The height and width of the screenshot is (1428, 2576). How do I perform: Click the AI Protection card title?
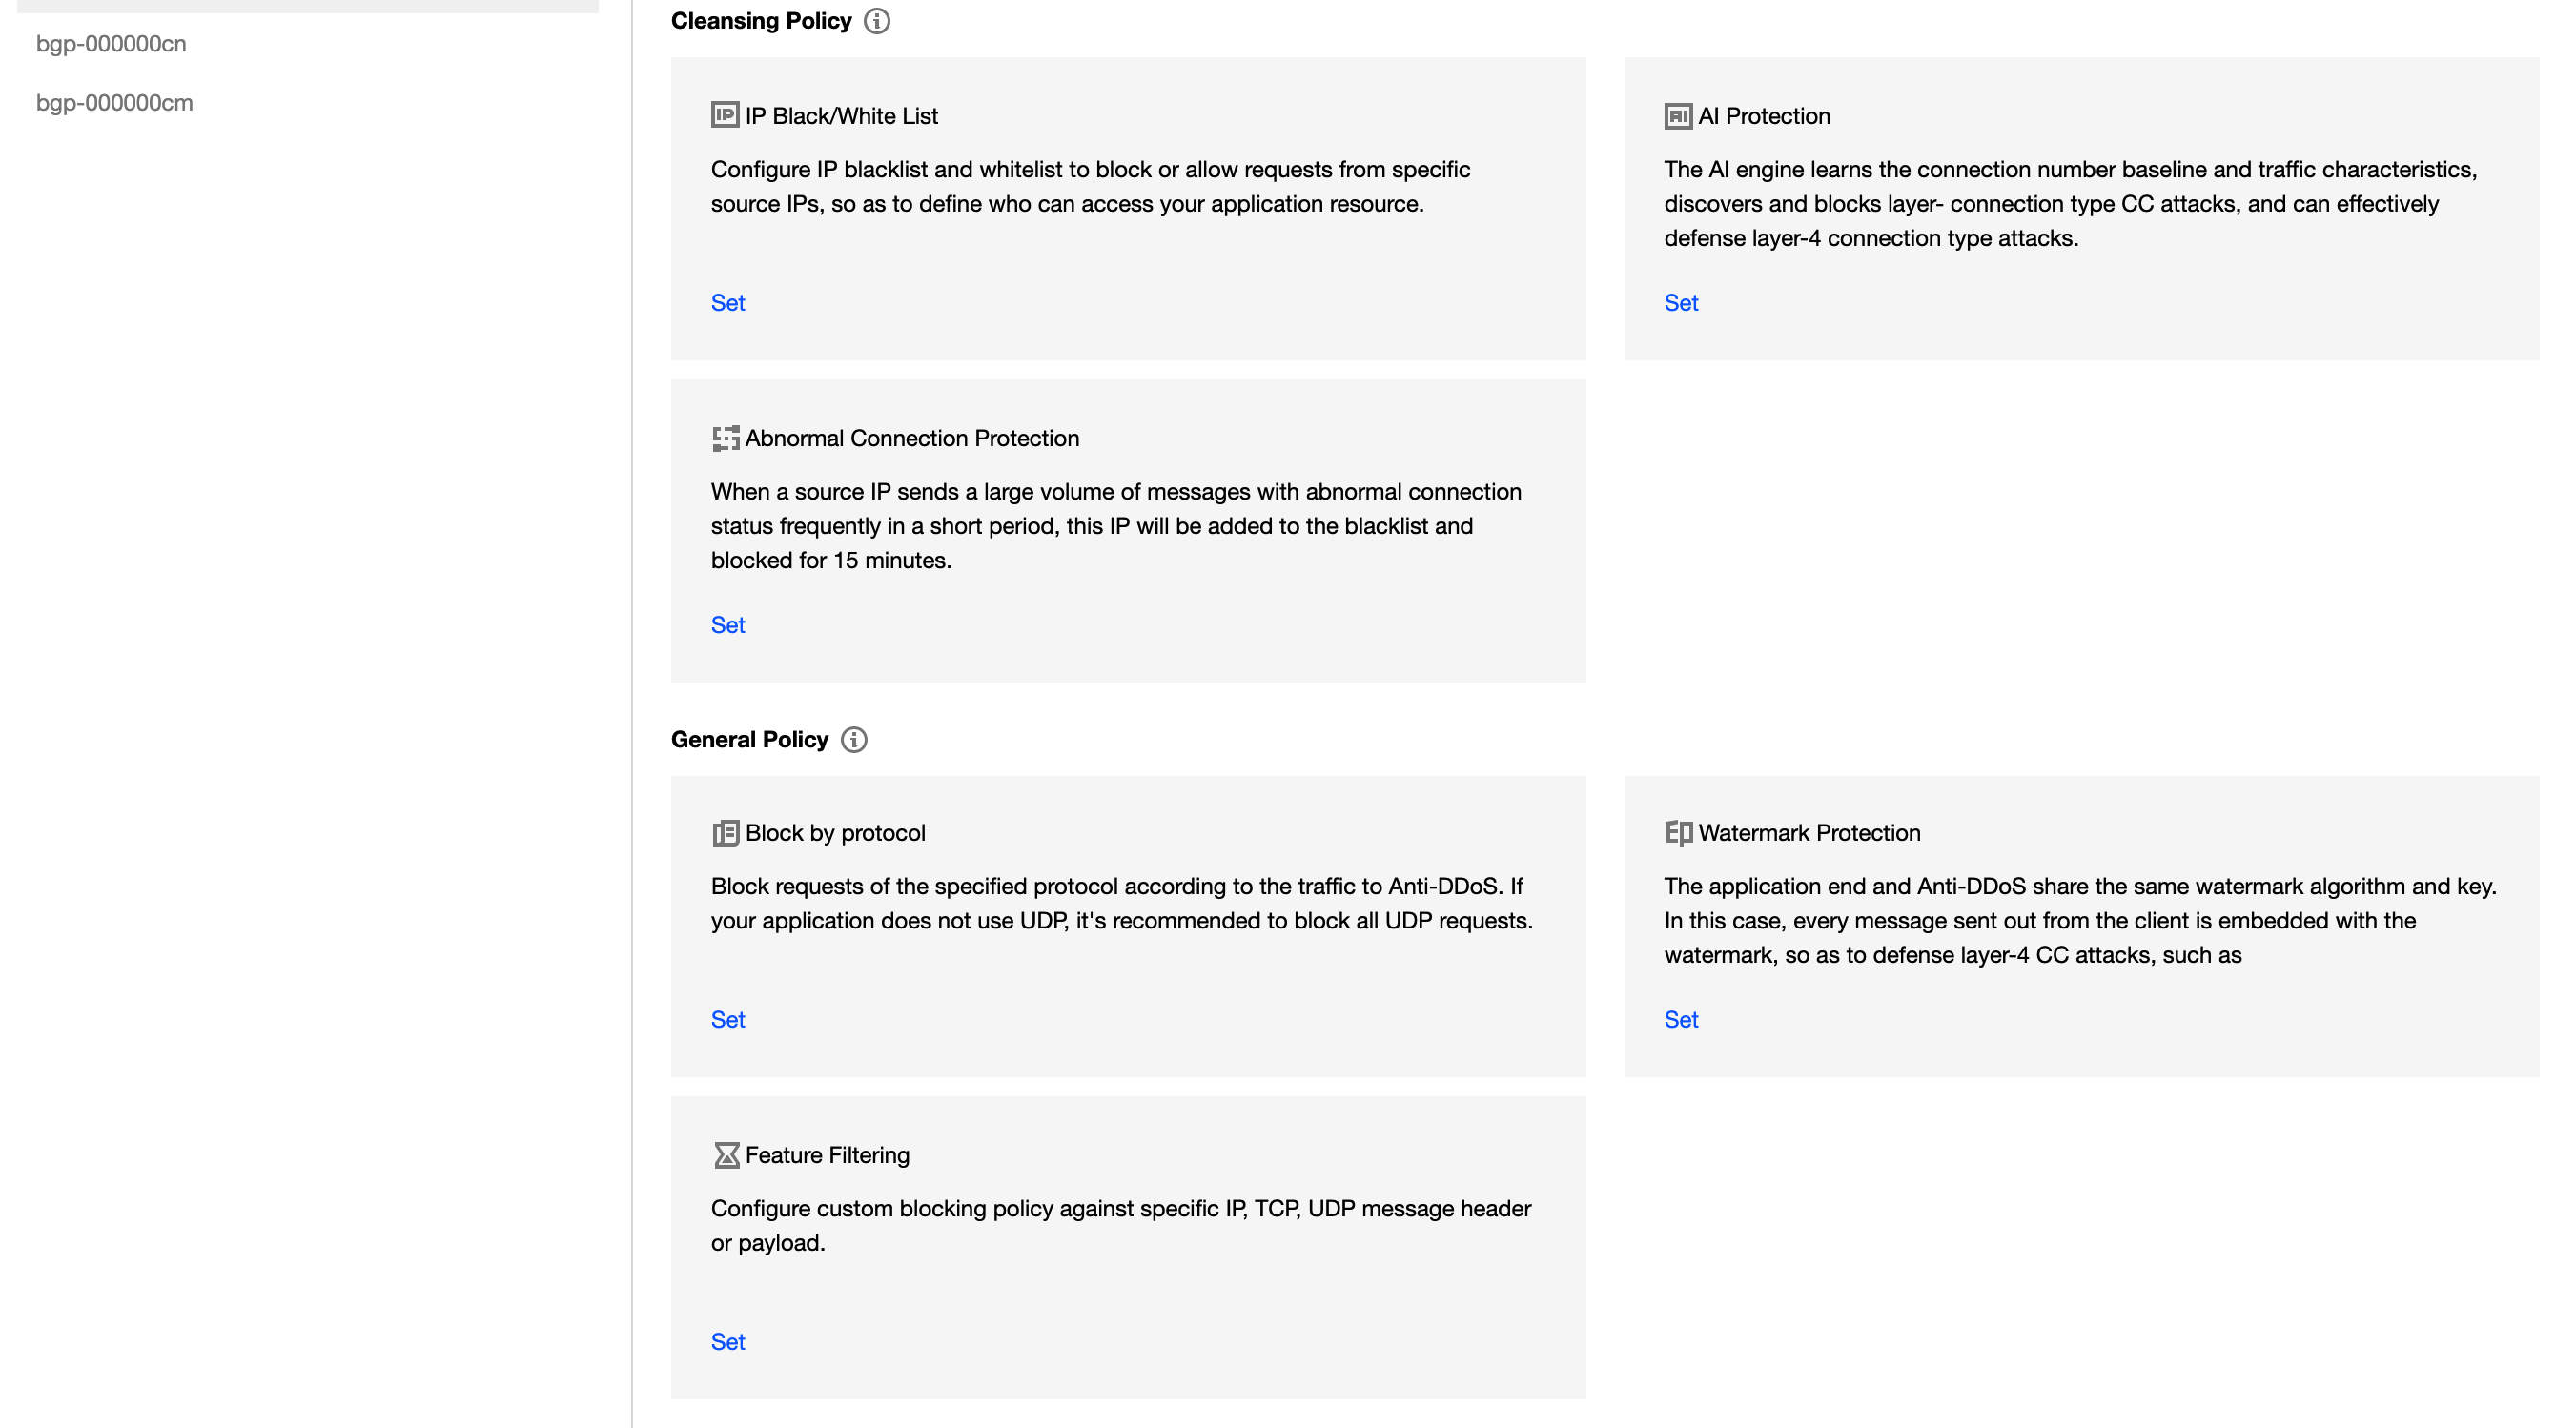pos(1764,116)
